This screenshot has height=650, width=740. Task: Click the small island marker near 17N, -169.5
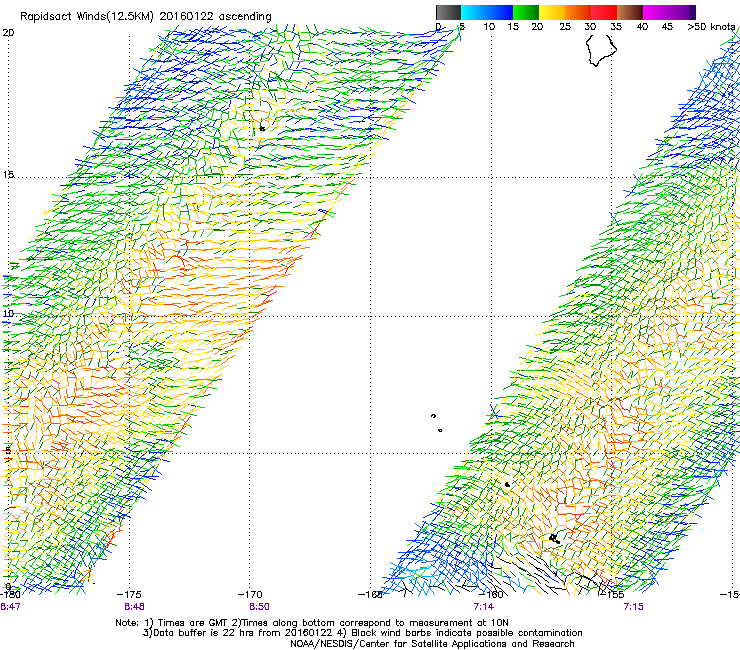[262, 128]
